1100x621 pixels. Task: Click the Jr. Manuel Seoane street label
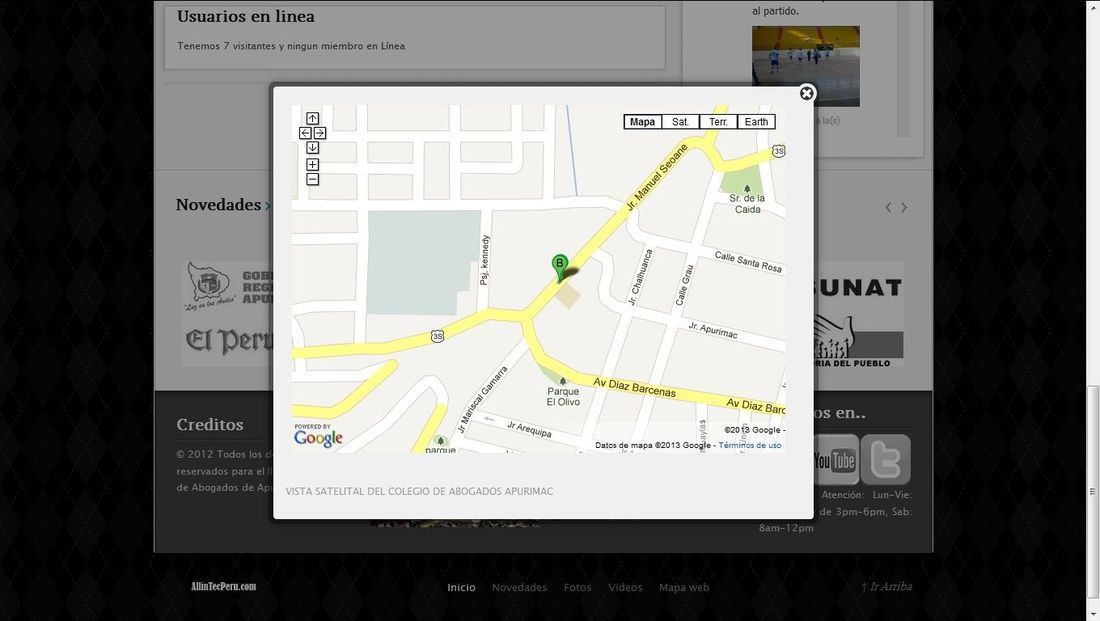(x=657, y=178)
